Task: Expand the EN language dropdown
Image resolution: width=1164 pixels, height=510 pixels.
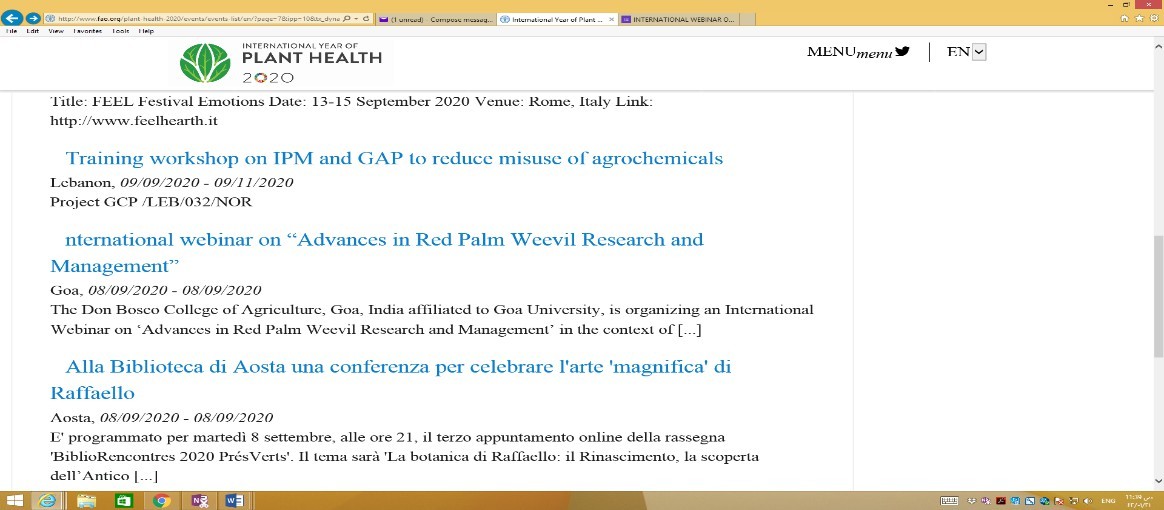Action: (x=978, y=52)
